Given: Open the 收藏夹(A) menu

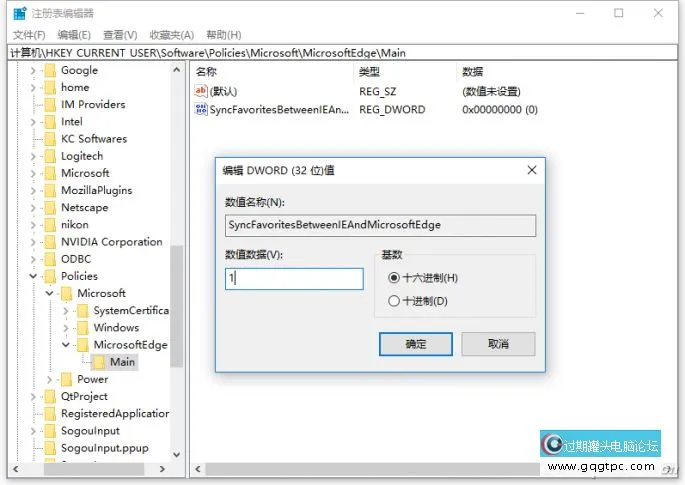Looking at the screenshot, I should [172, 34].
